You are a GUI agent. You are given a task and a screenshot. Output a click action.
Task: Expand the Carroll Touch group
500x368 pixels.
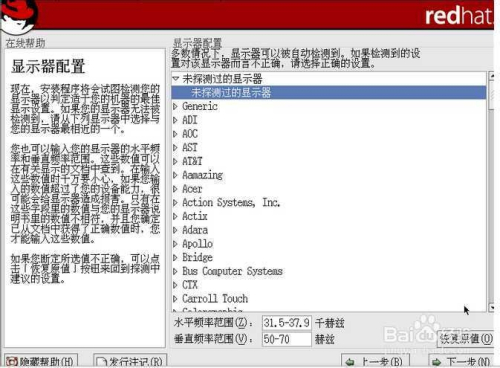[x=175, y=299]
